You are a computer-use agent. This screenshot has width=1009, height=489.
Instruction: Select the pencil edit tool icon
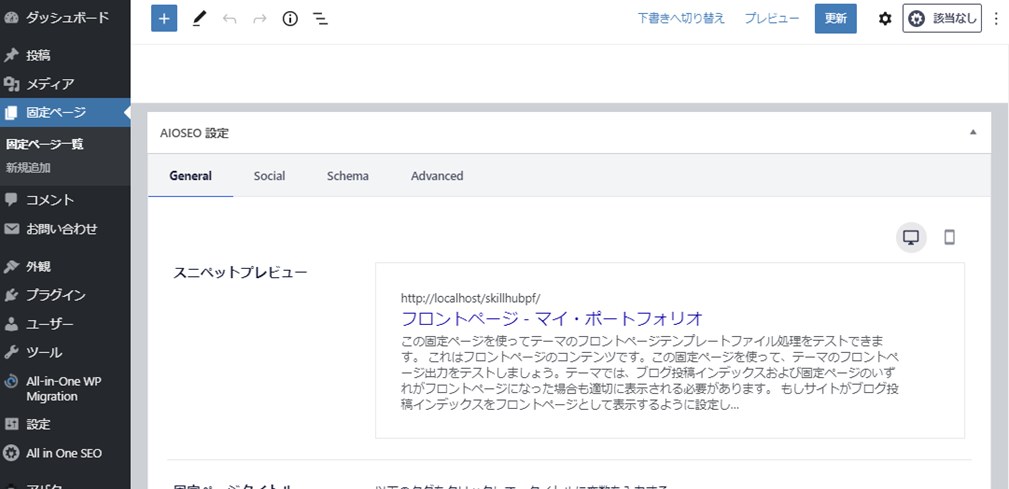coord(199,19)
